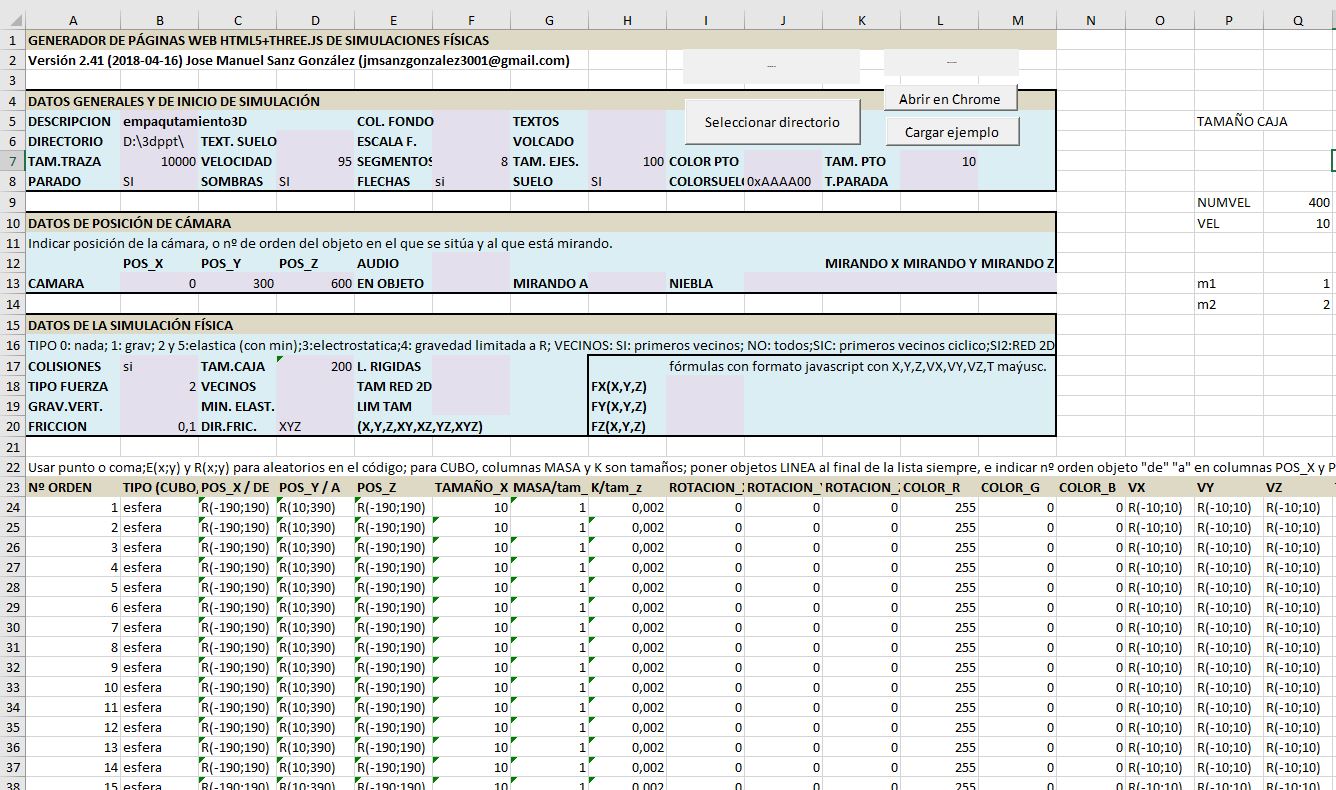Select camera POS_Z value 600
Screen dimensions: 1336x790
pos(315,284)
